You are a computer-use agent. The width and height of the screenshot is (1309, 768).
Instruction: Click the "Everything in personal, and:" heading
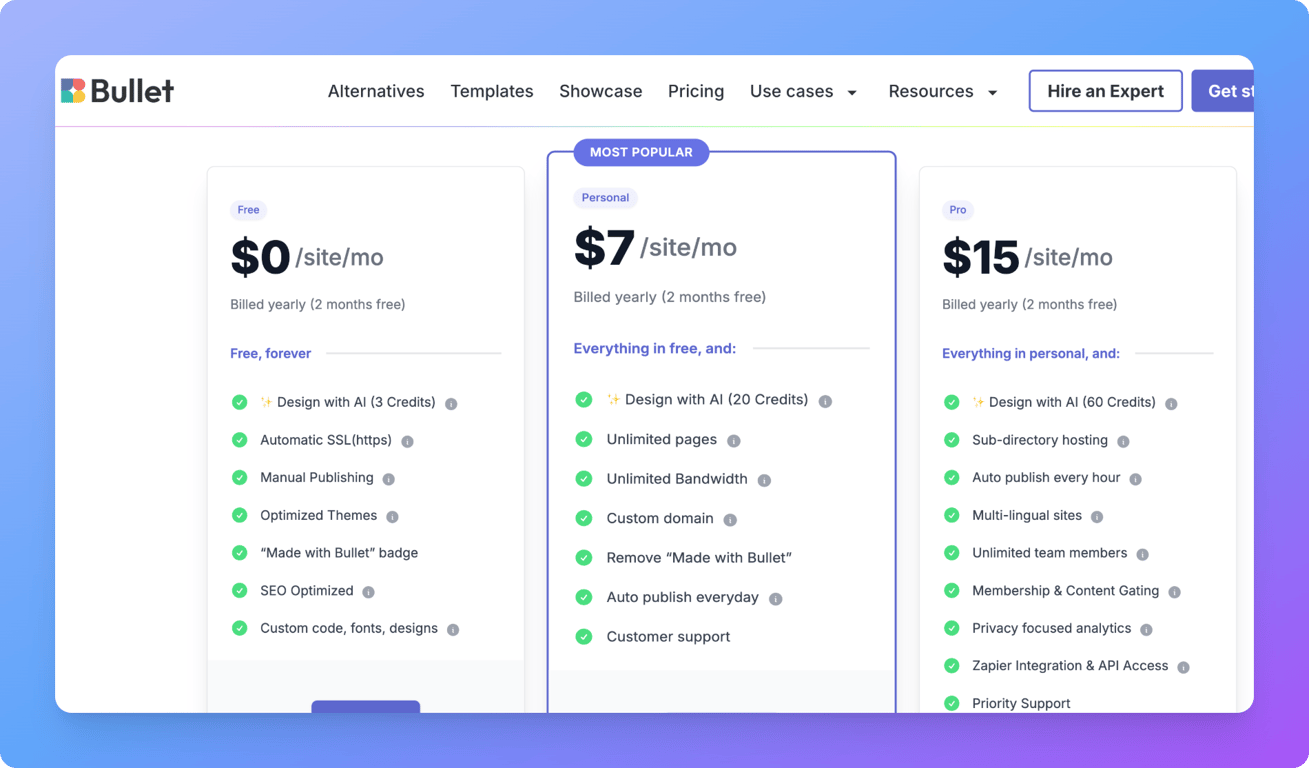(x=1031, y=353)
